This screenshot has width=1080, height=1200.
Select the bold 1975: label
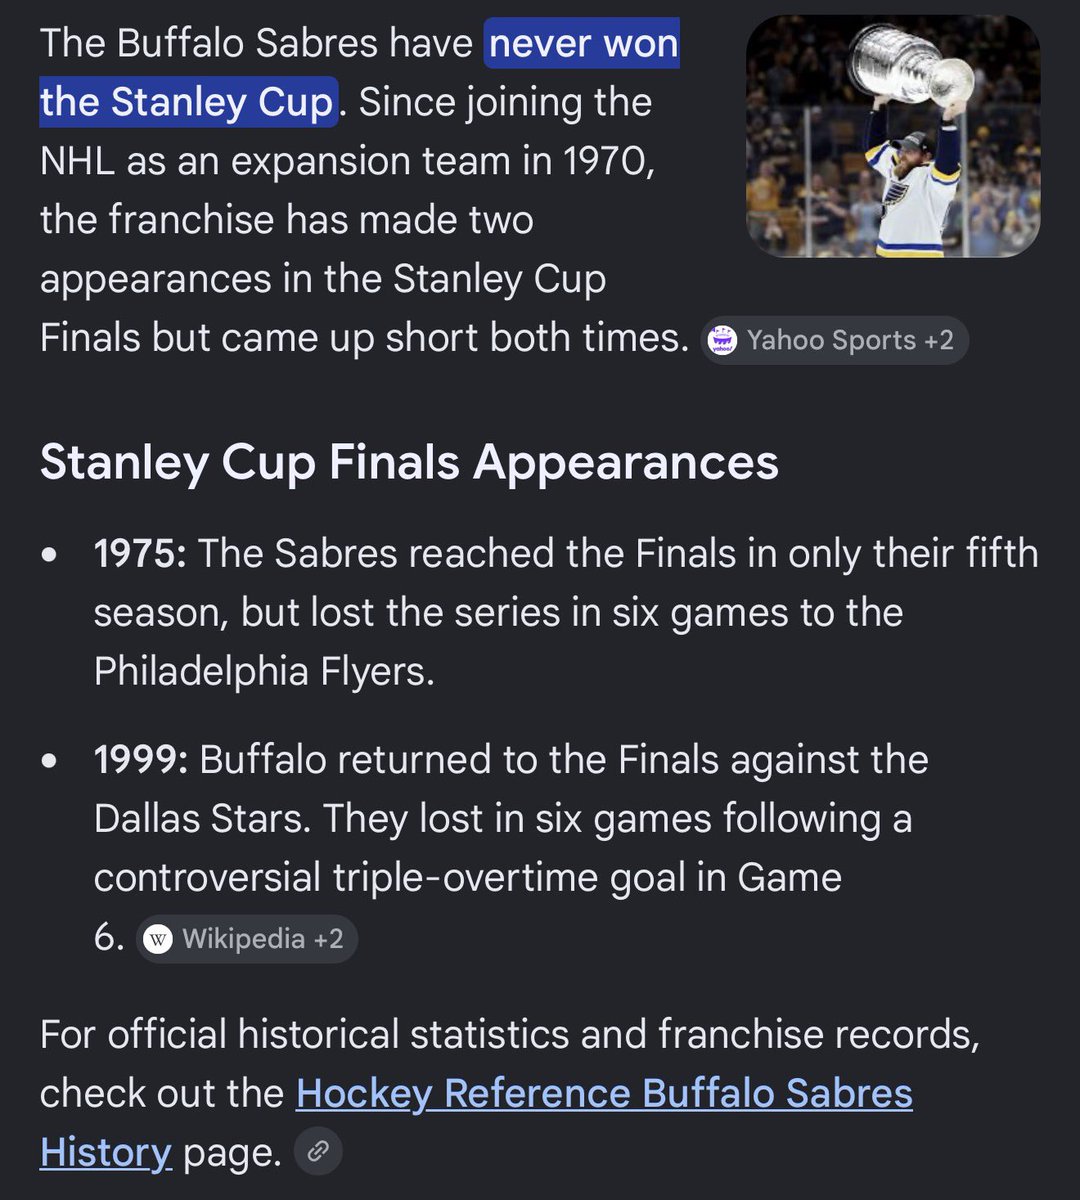click(x=140, y=553)
